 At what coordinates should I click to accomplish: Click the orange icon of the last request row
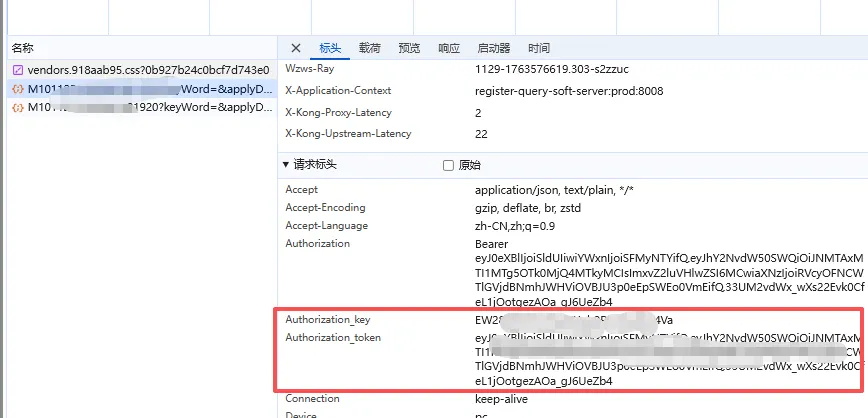pos(18,107)
